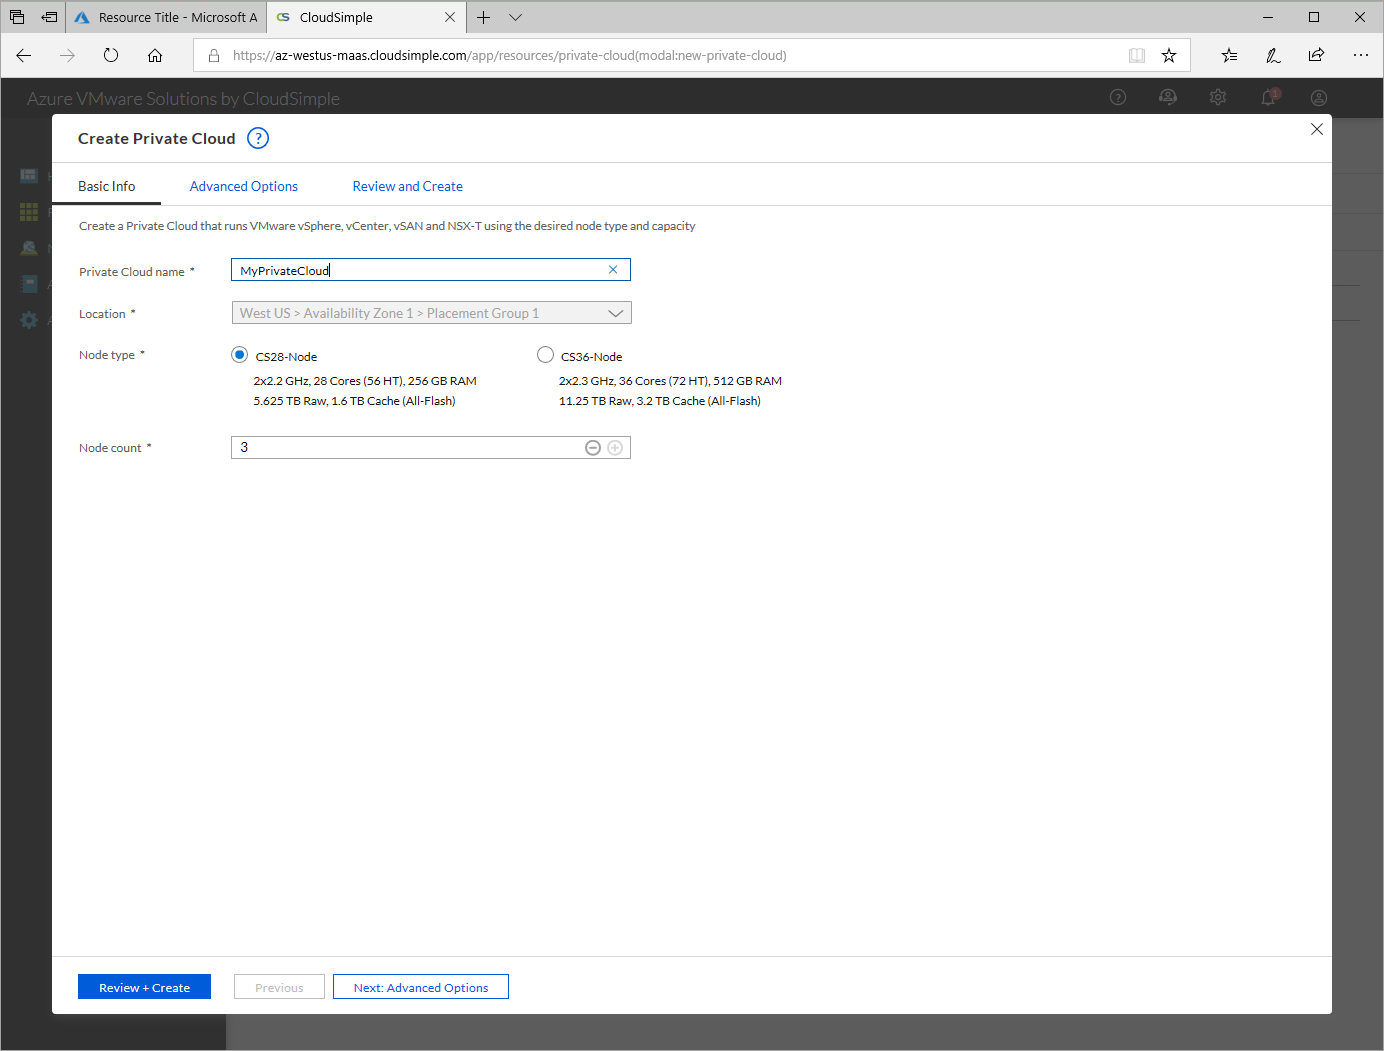View notifications via the bell icon with badge
Viewport: 1384px width, 1051px height.
pos(1267,97)
